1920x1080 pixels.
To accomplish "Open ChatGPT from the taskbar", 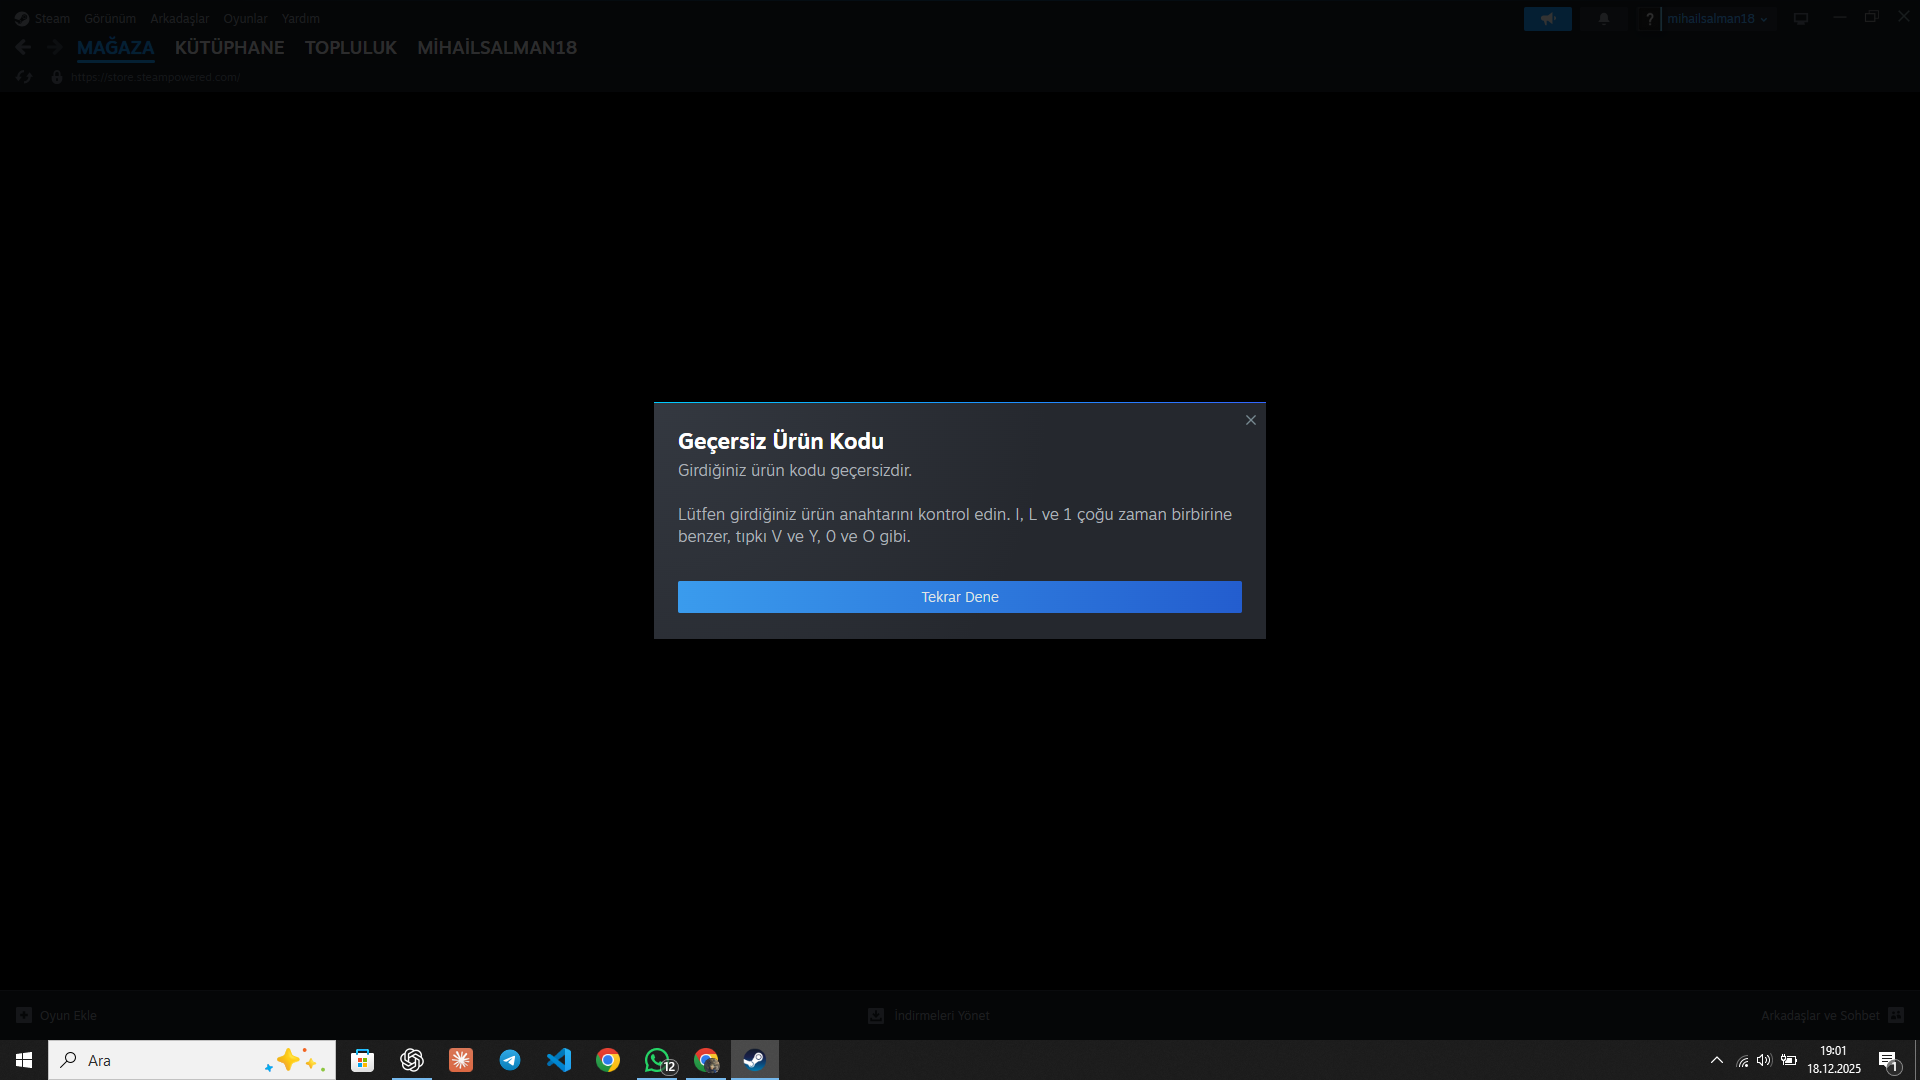I will 412,1060.
